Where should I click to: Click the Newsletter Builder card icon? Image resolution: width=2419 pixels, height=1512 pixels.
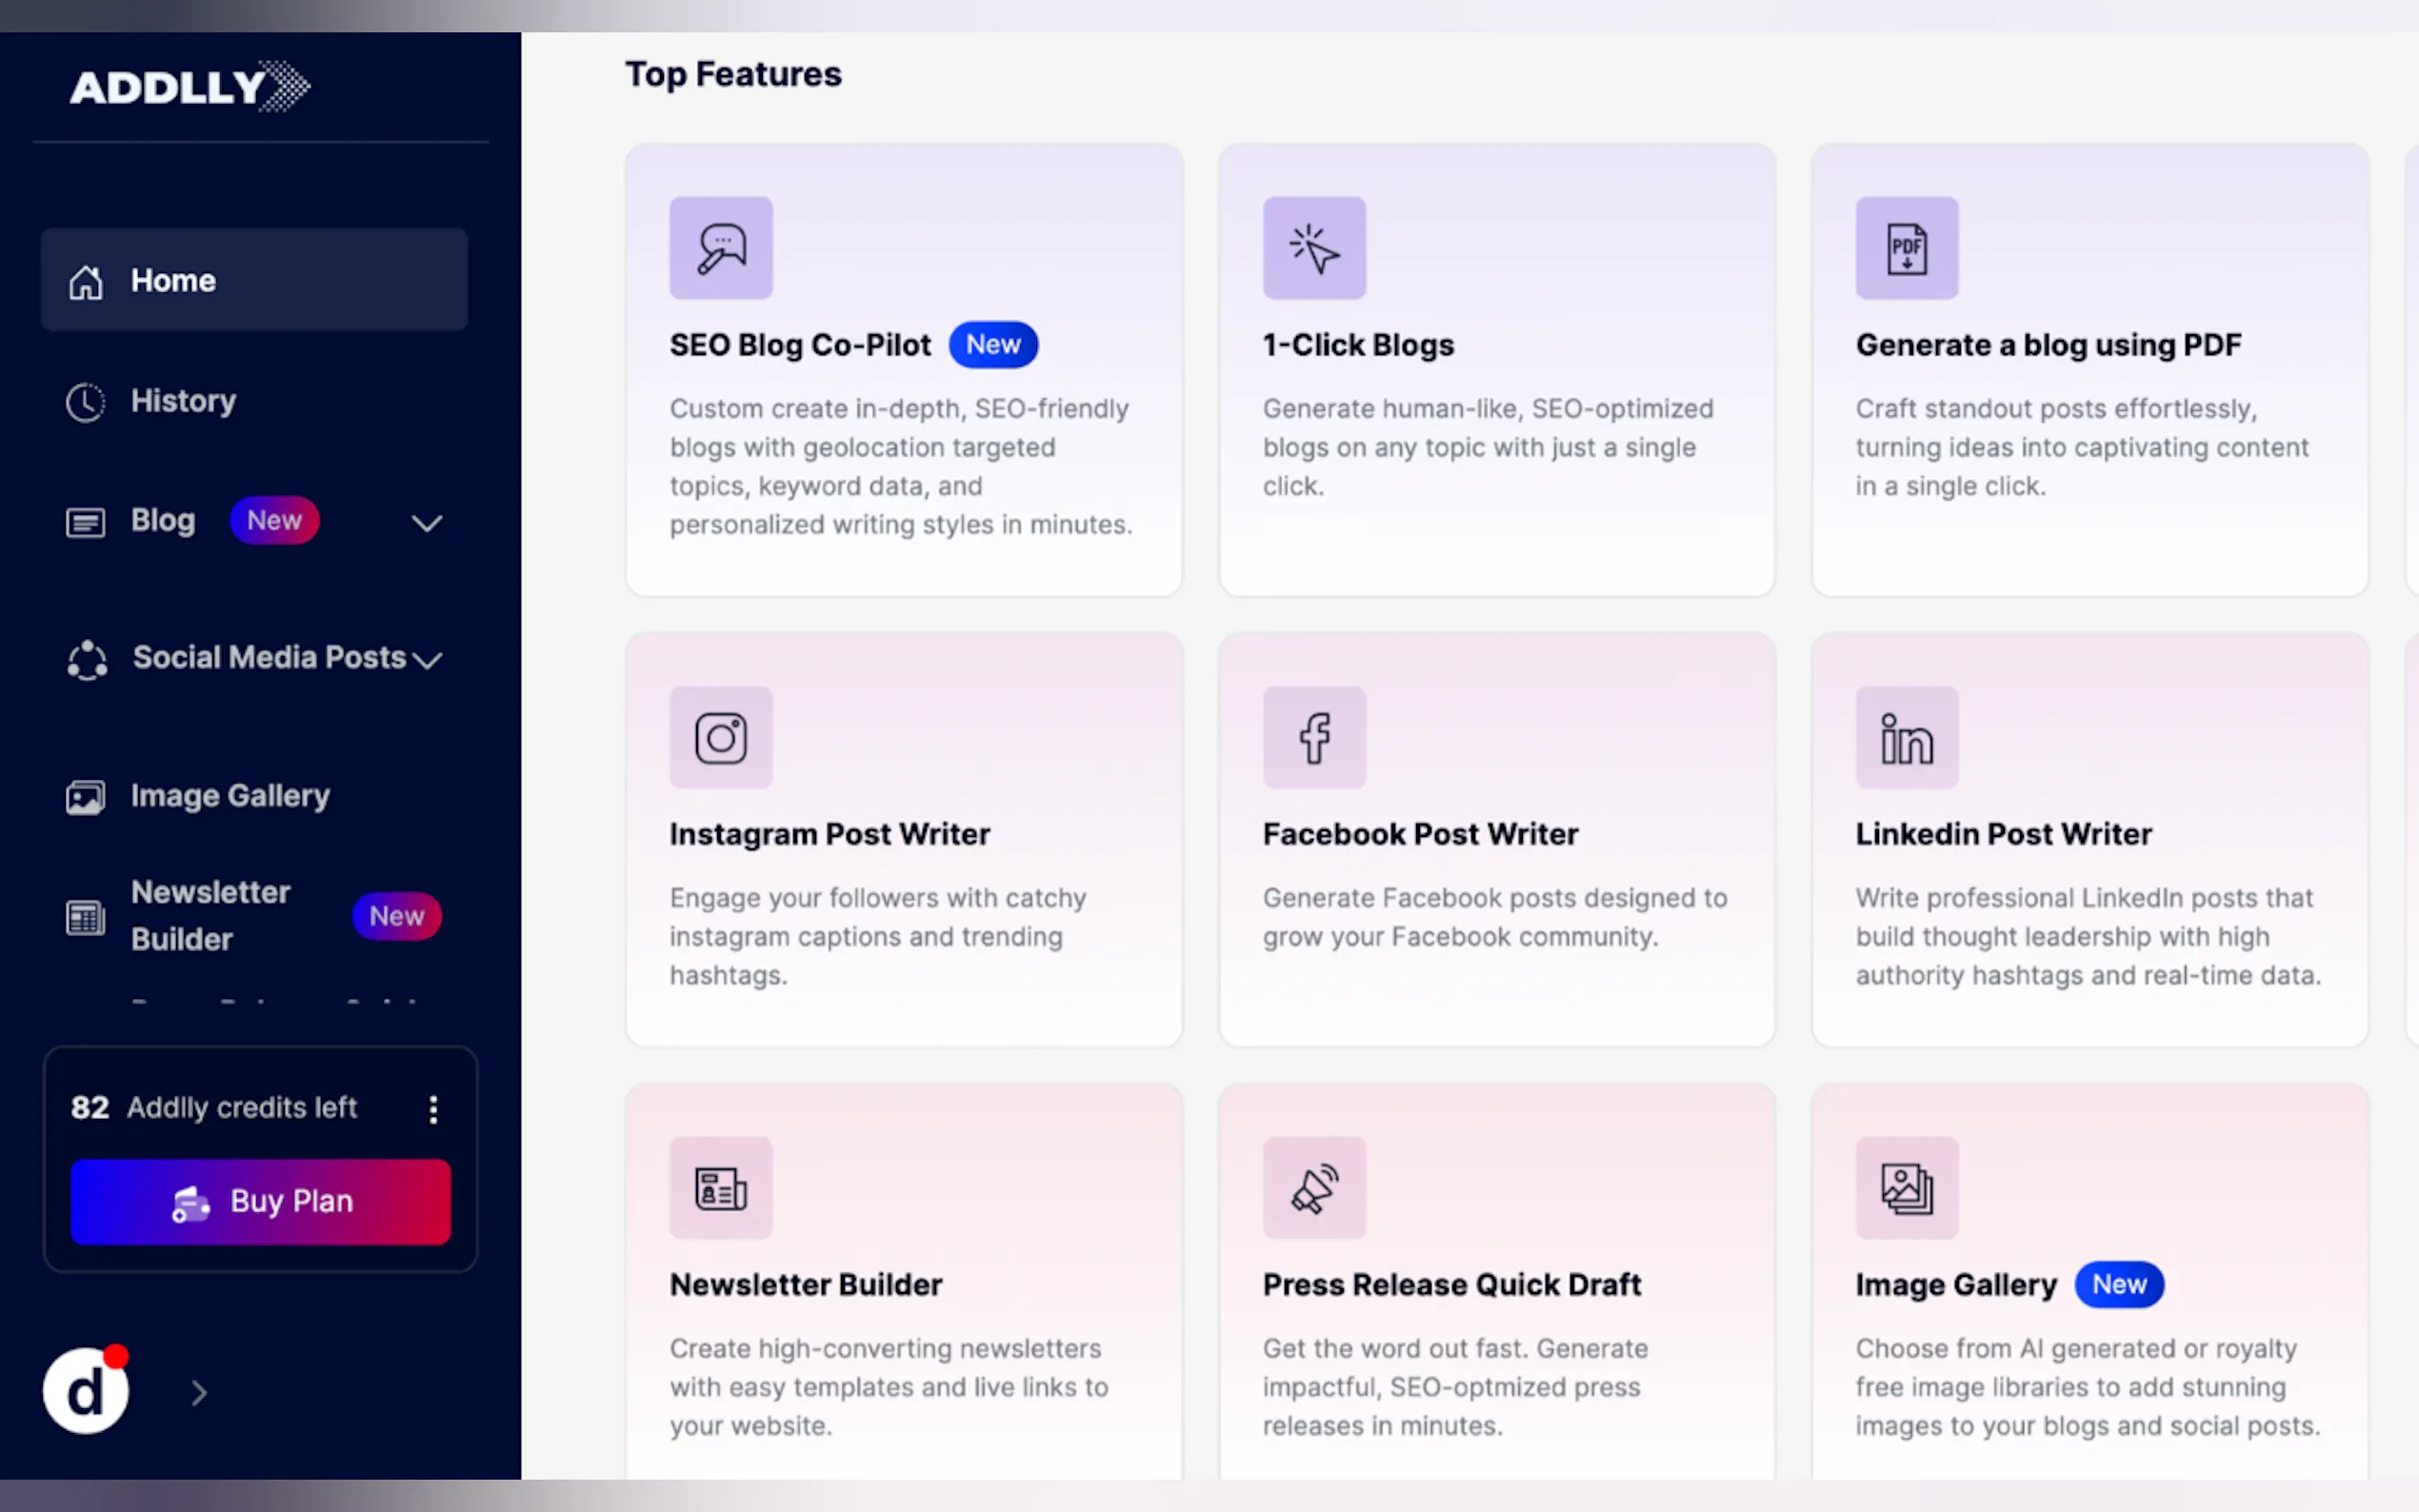[x=721, y=1188]
